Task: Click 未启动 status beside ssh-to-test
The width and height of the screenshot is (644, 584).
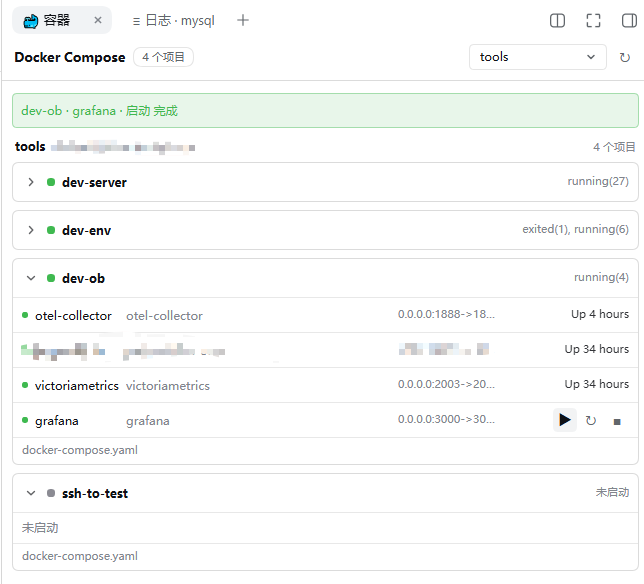Action: pyautogui.click(x=612, y=492)
